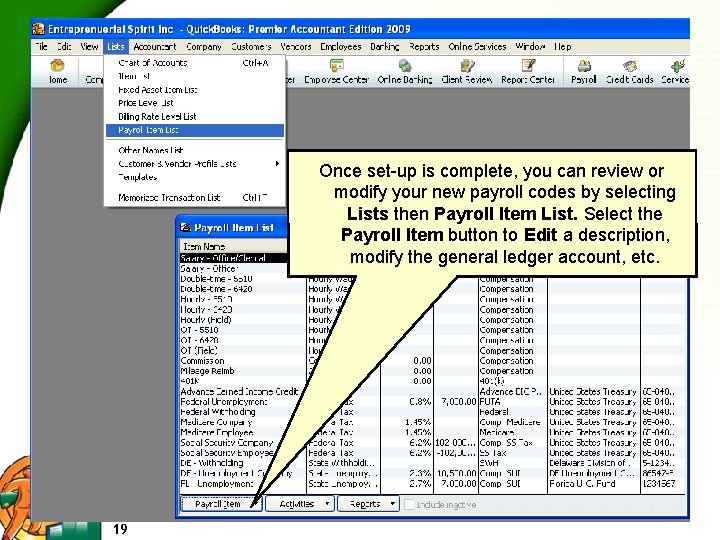Select 'Social Security Employee' row
720x540 pixels.
[x=243, y=453]
